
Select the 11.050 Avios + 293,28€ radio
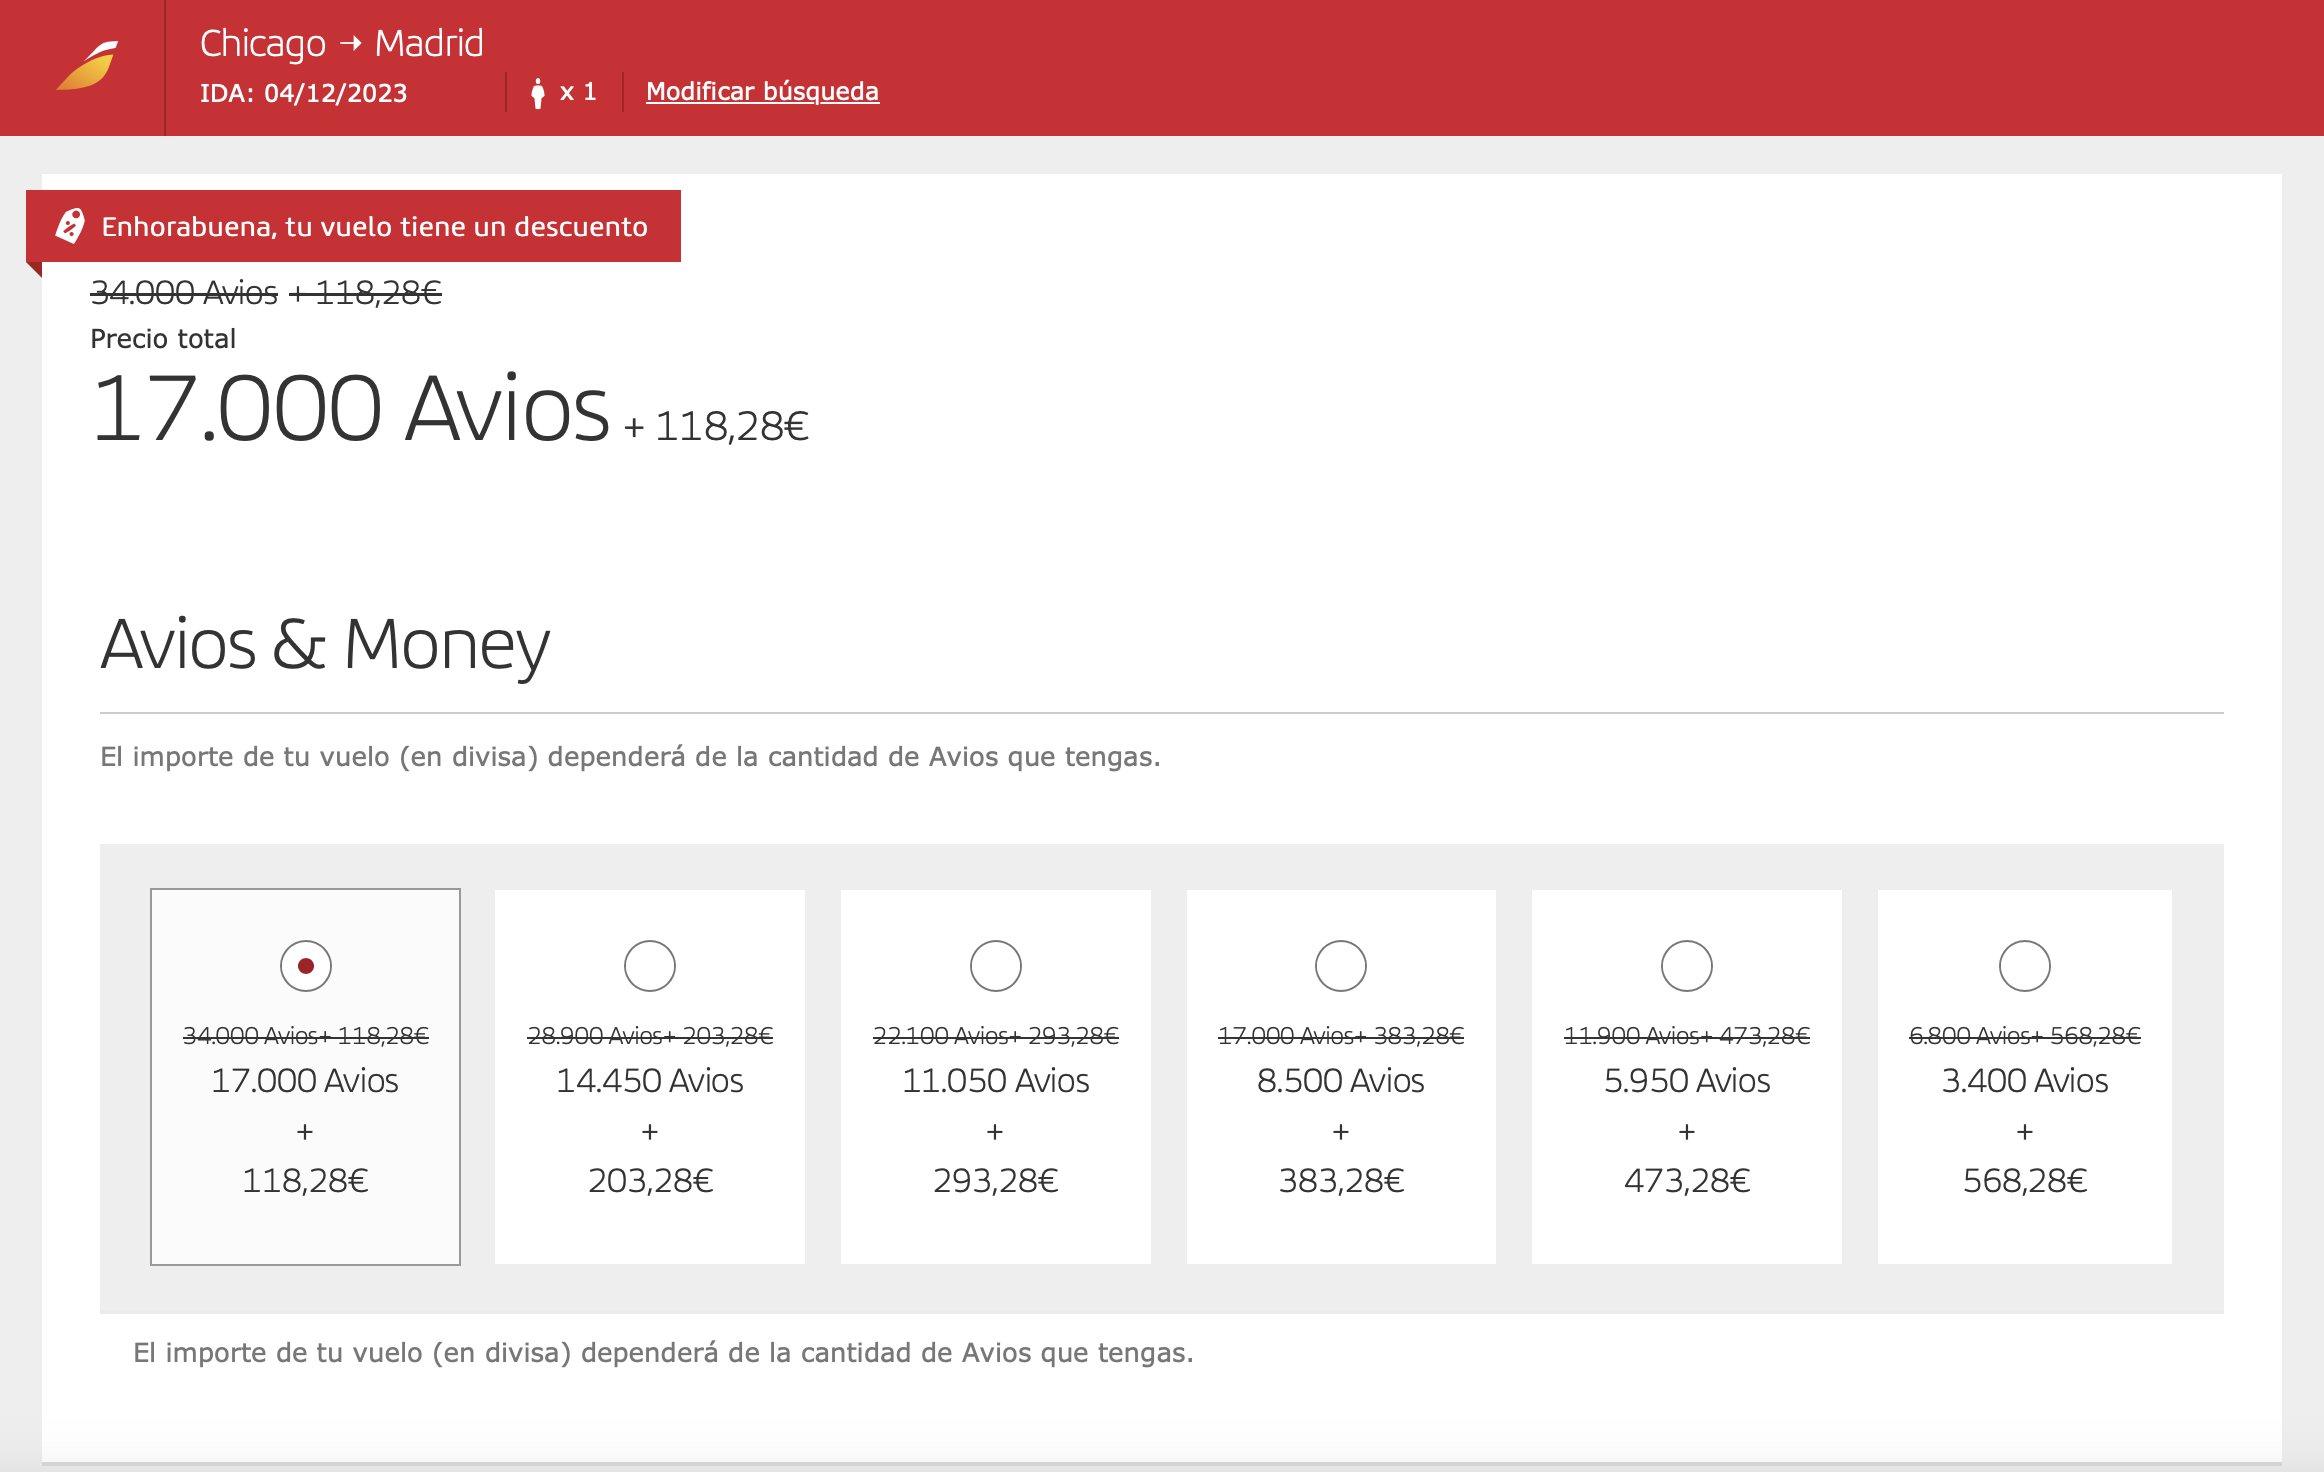click(996, 966)
